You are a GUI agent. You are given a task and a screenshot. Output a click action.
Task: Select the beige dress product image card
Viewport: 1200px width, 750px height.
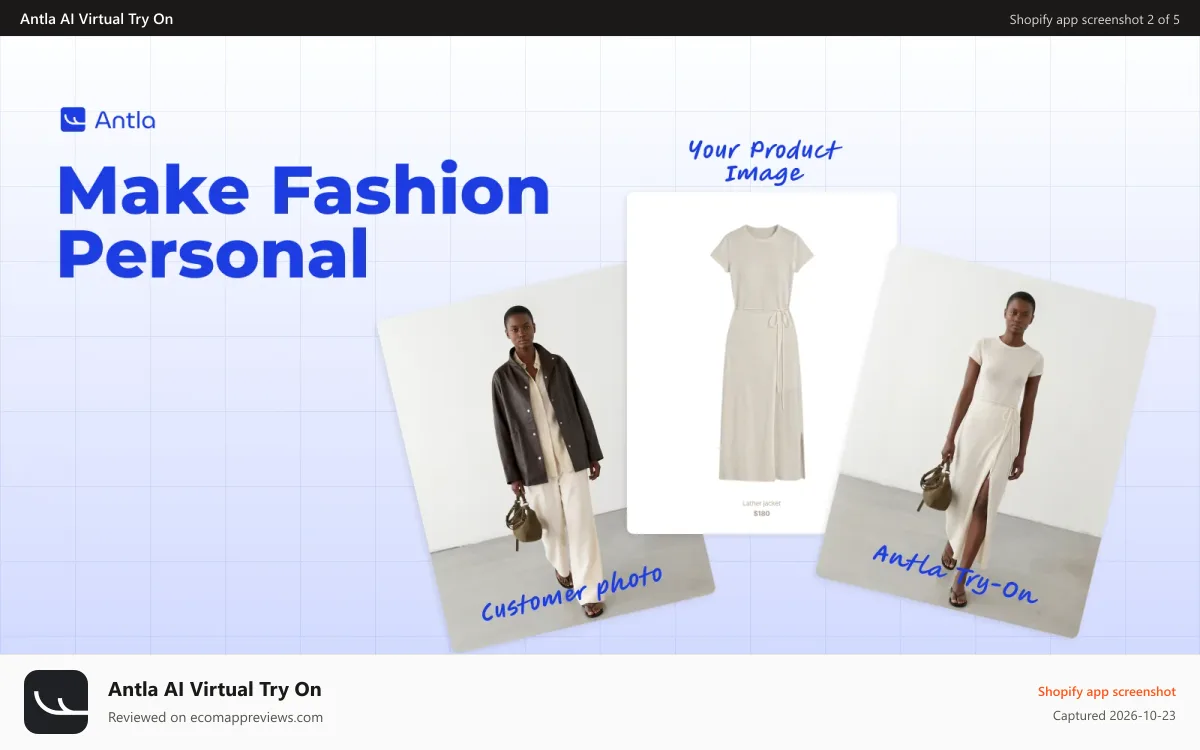click(x=762, y=363)
